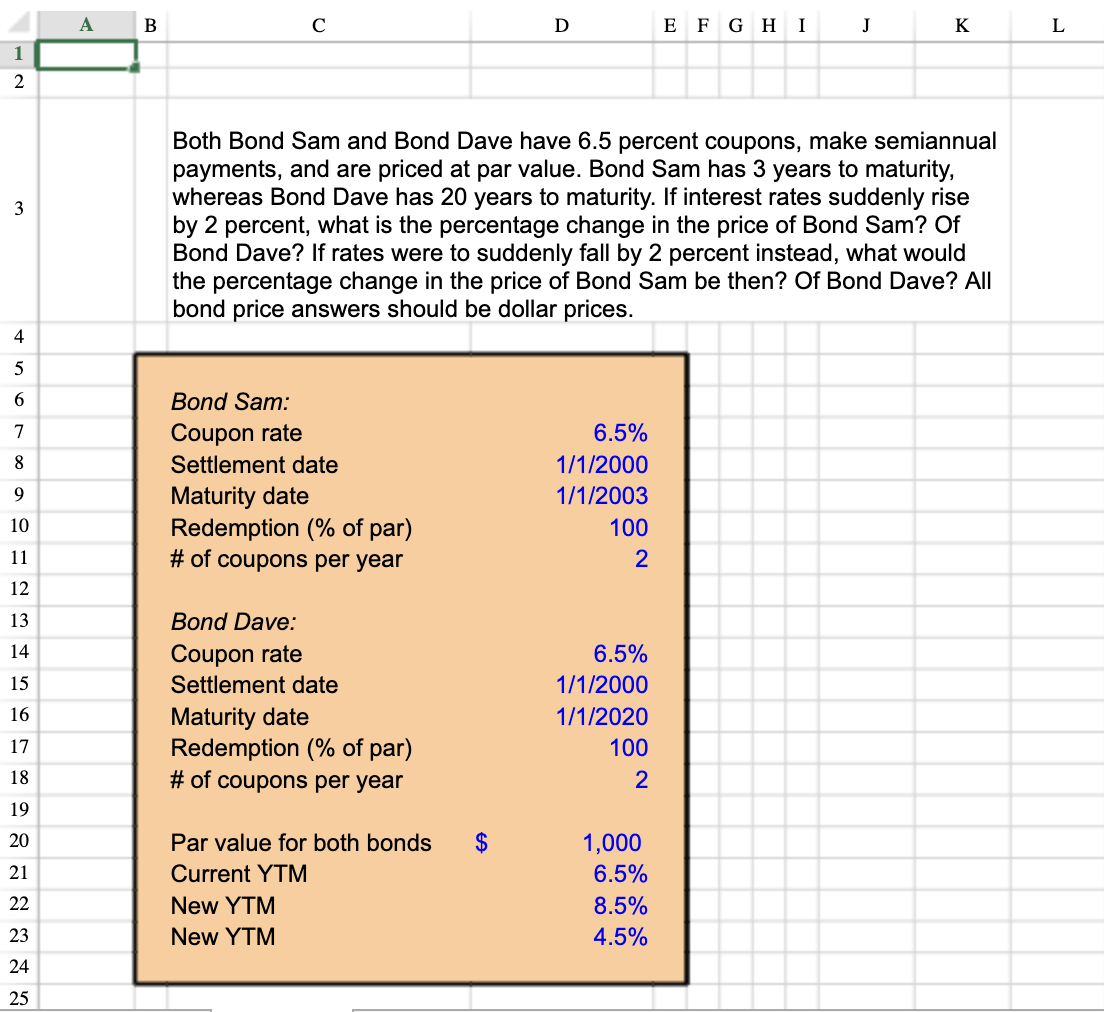This screenshot has height=1012, width=1104.
Task: Click the 'Bond Sam:' heading cell
Action: click(x=230, y=401)
